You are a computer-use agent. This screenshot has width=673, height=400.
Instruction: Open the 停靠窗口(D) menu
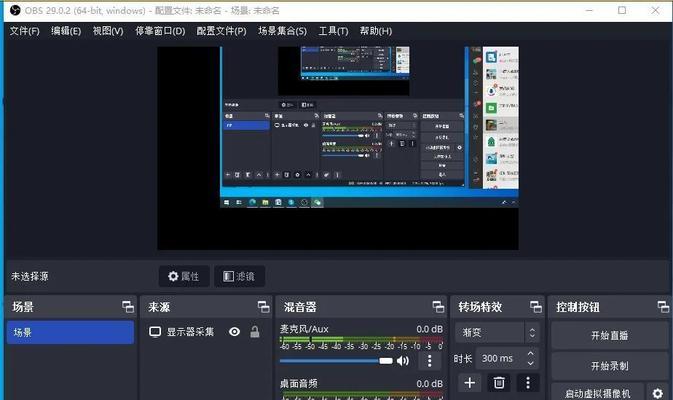pyautogui.click(x=160, y=31)
